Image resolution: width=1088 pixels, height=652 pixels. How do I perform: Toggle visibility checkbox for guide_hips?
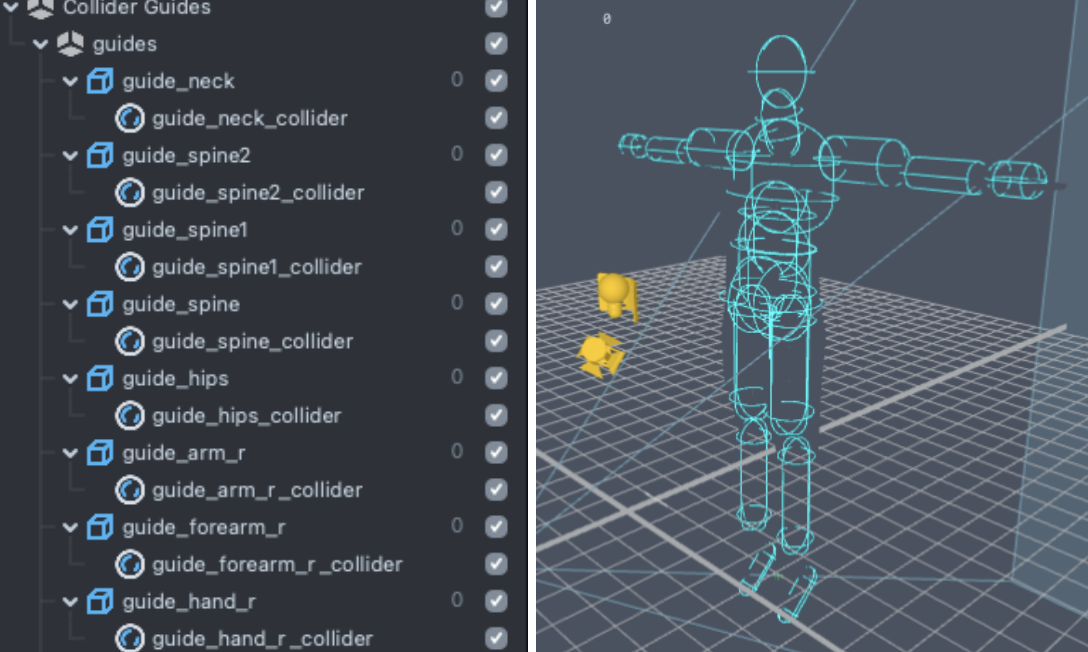496,378
